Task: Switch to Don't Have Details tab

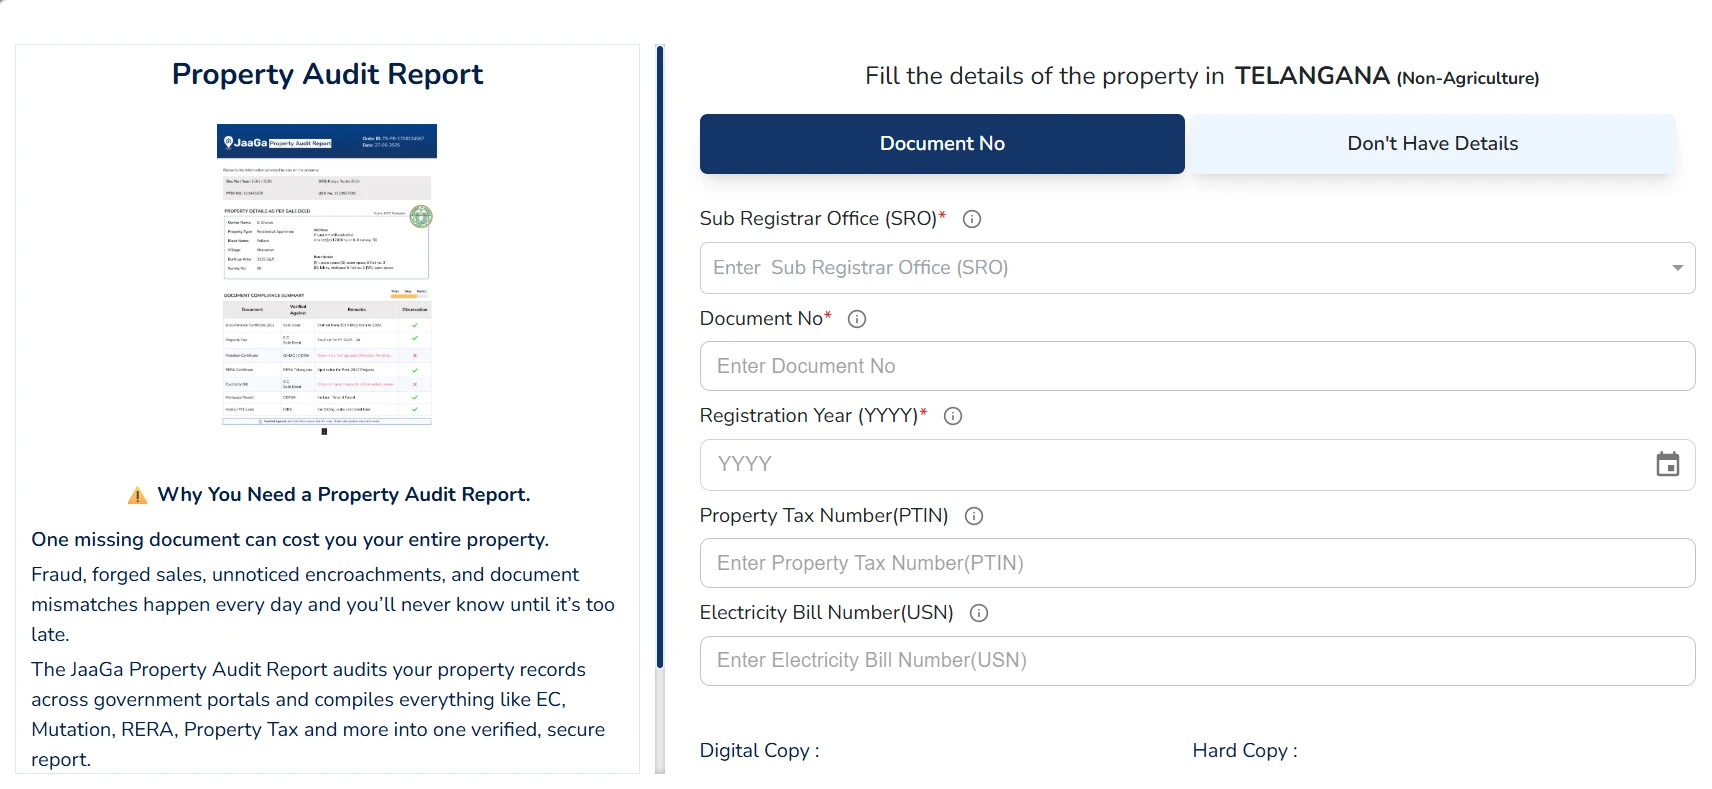Action: point(1432,144)
